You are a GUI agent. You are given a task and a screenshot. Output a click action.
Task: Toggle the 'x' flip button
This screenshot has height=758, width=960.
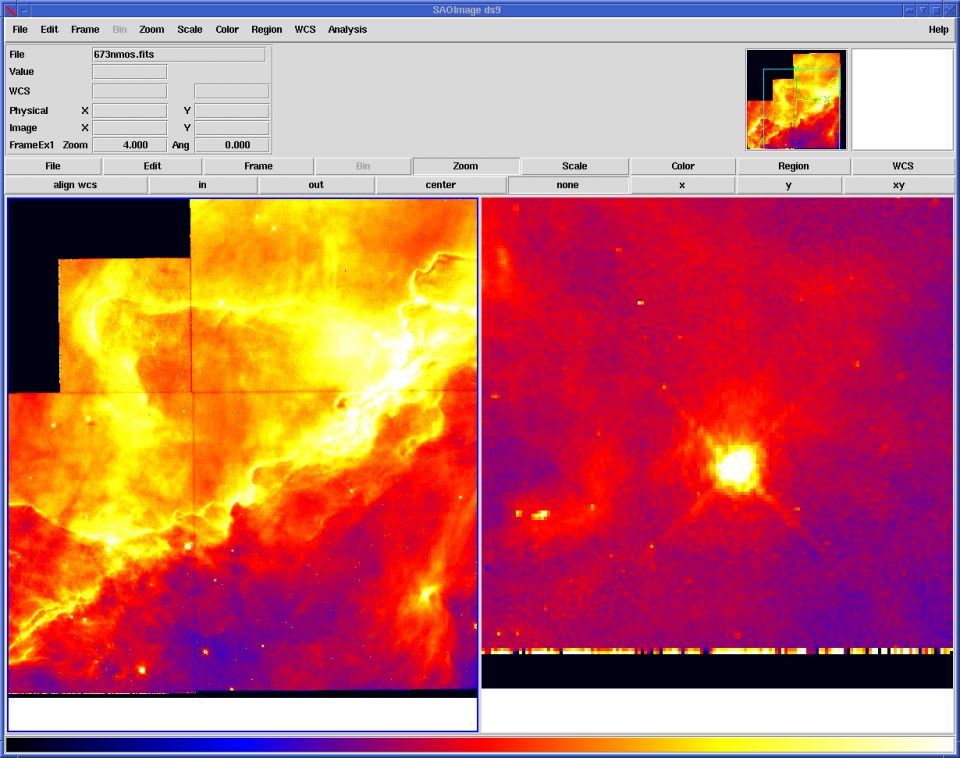pos(683,185)
